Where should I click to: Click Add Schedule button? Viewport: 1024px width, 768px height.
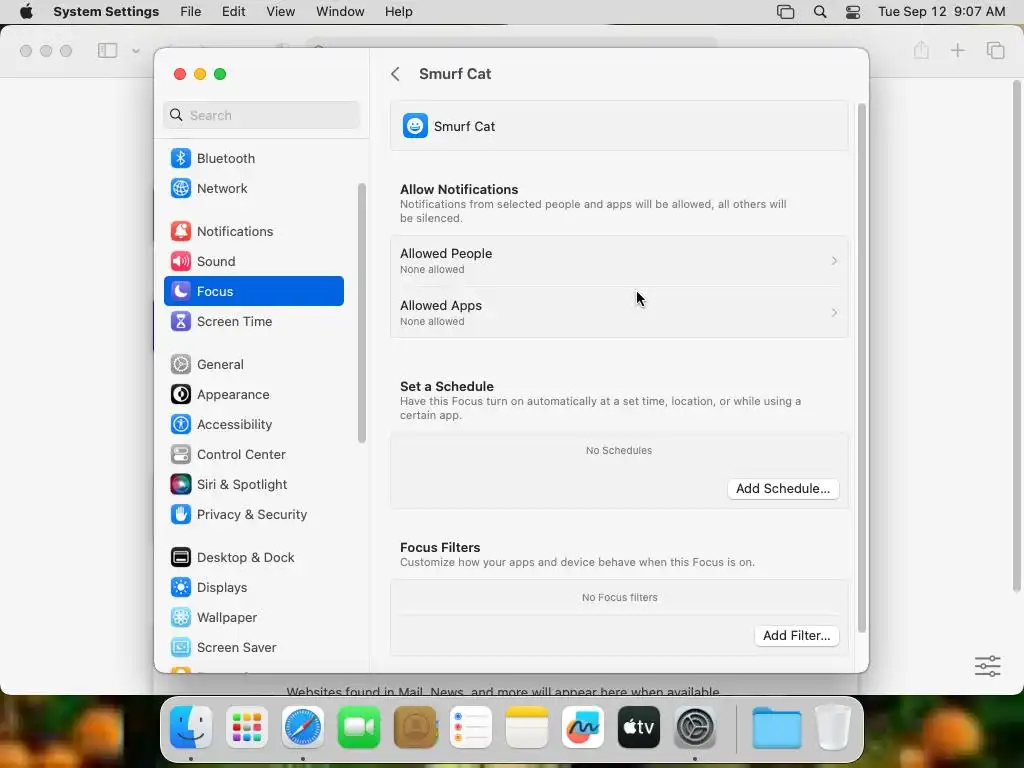(783, 488)
